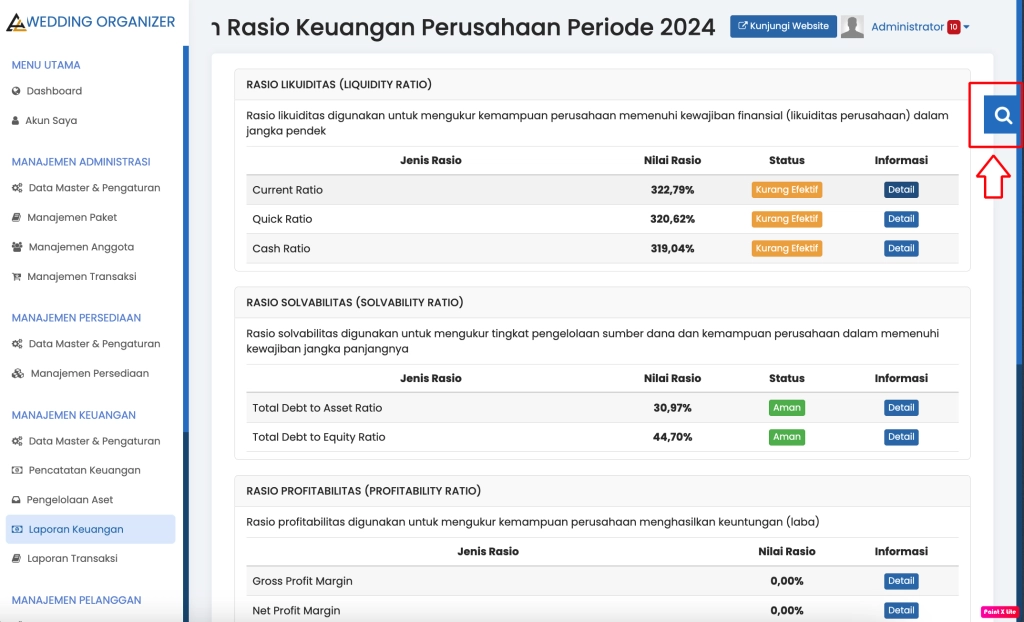Click the sidebar vertical scrollbar
This screenshot has width=1024, height=622.
point(185,240)
